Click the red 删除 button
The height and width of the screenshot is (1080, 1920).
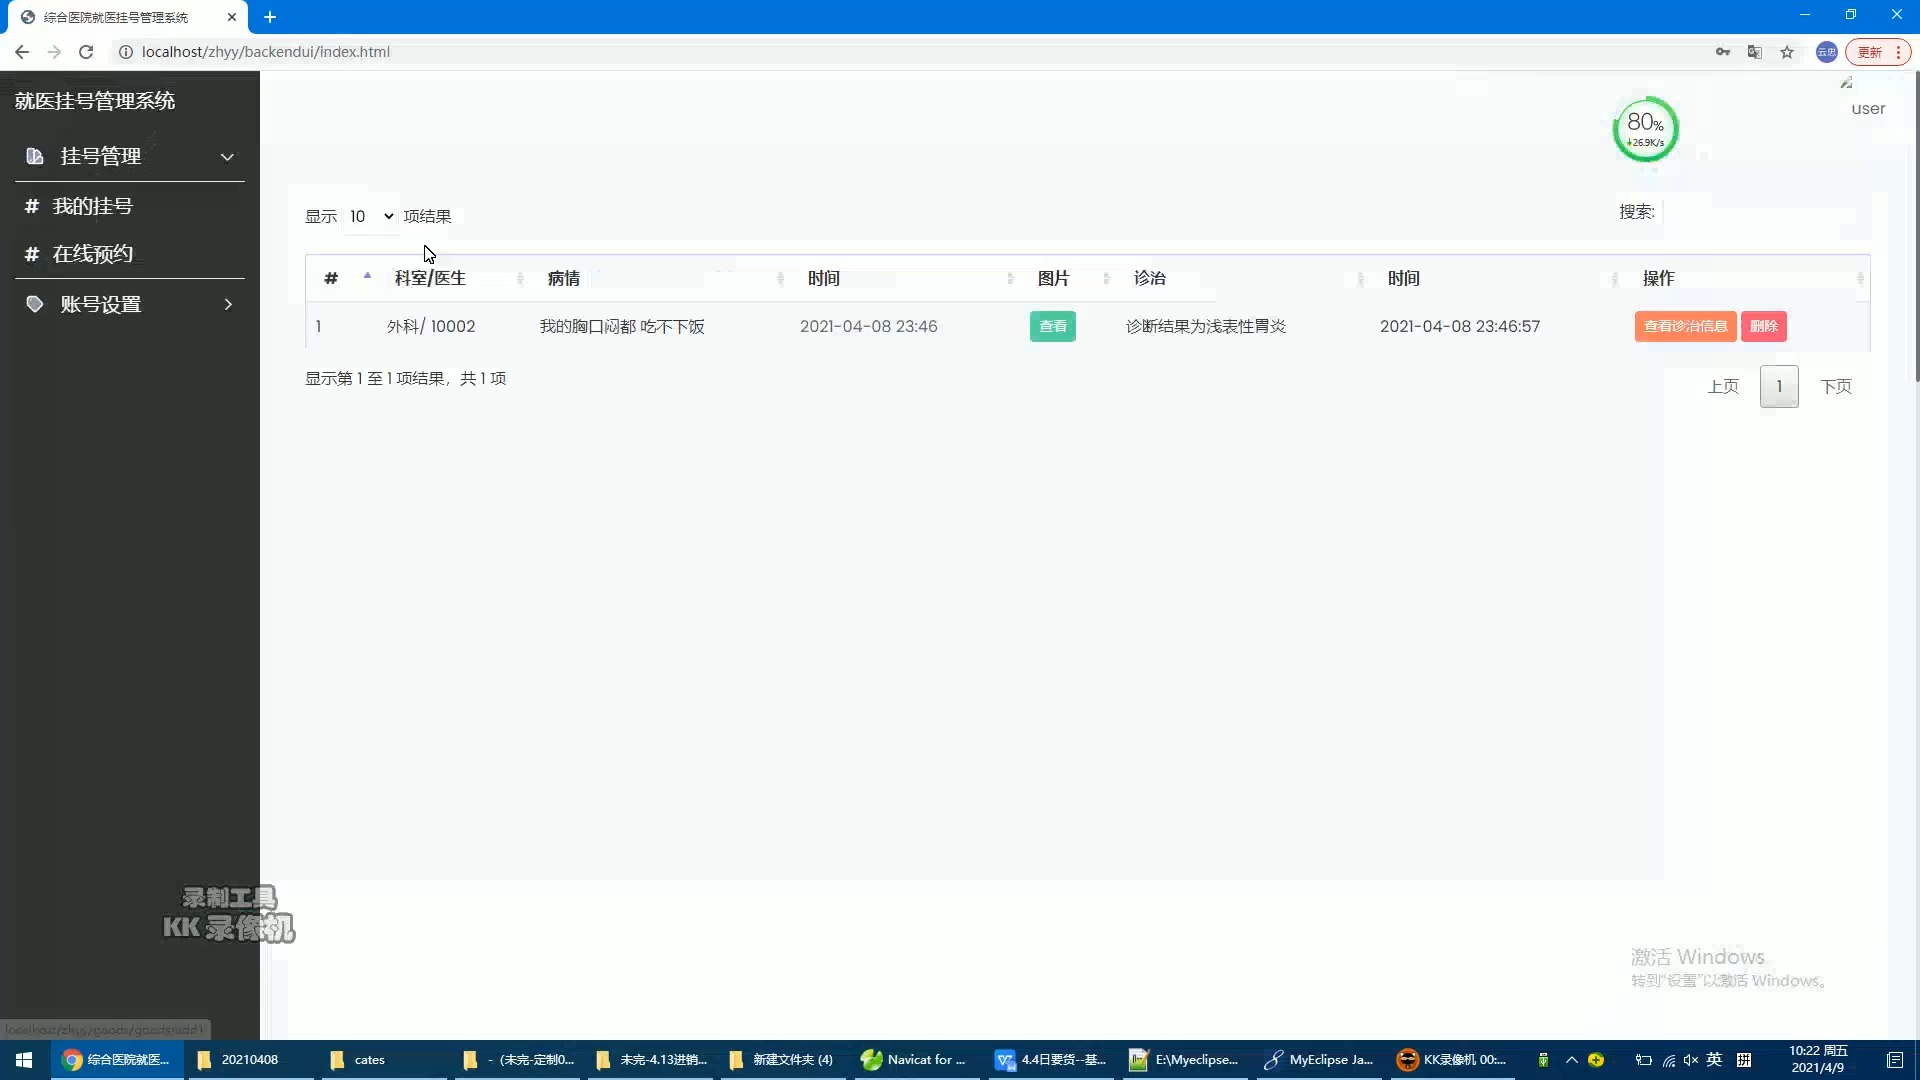point(1763,326)
